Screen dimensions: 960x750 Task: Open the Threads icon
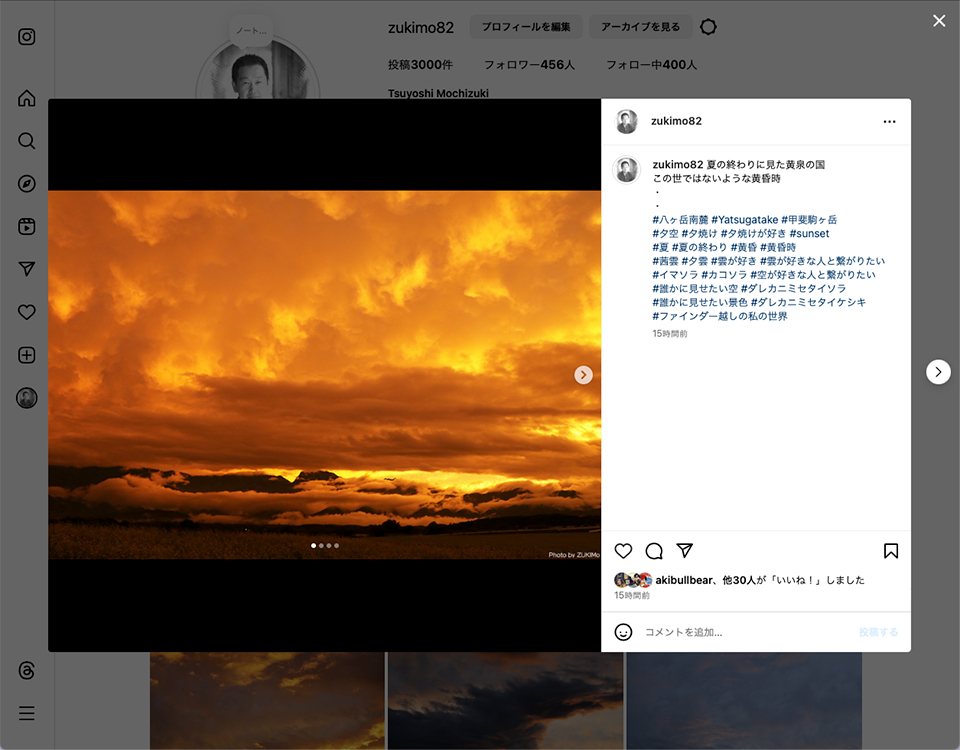26,670
